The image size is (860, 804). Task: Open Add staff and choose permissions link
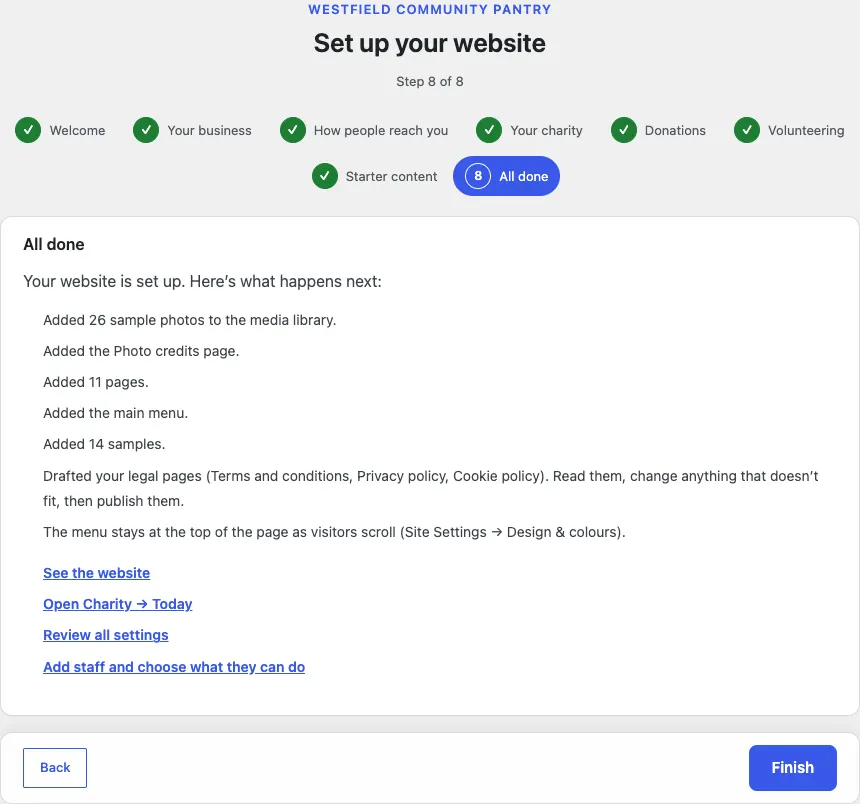tap(174, 667)
